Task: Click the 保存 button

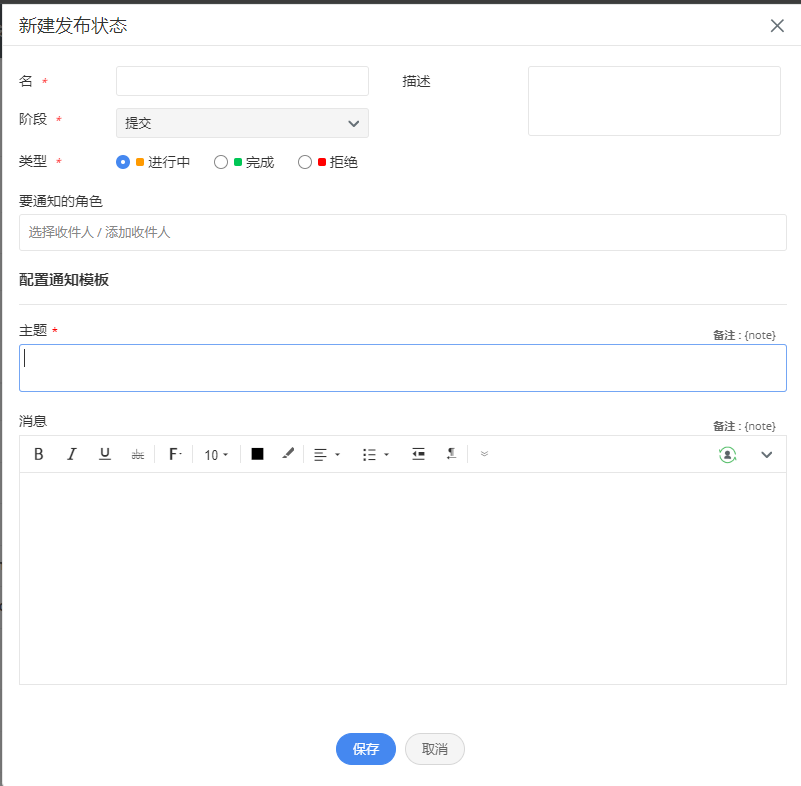Action: (366, 749)
